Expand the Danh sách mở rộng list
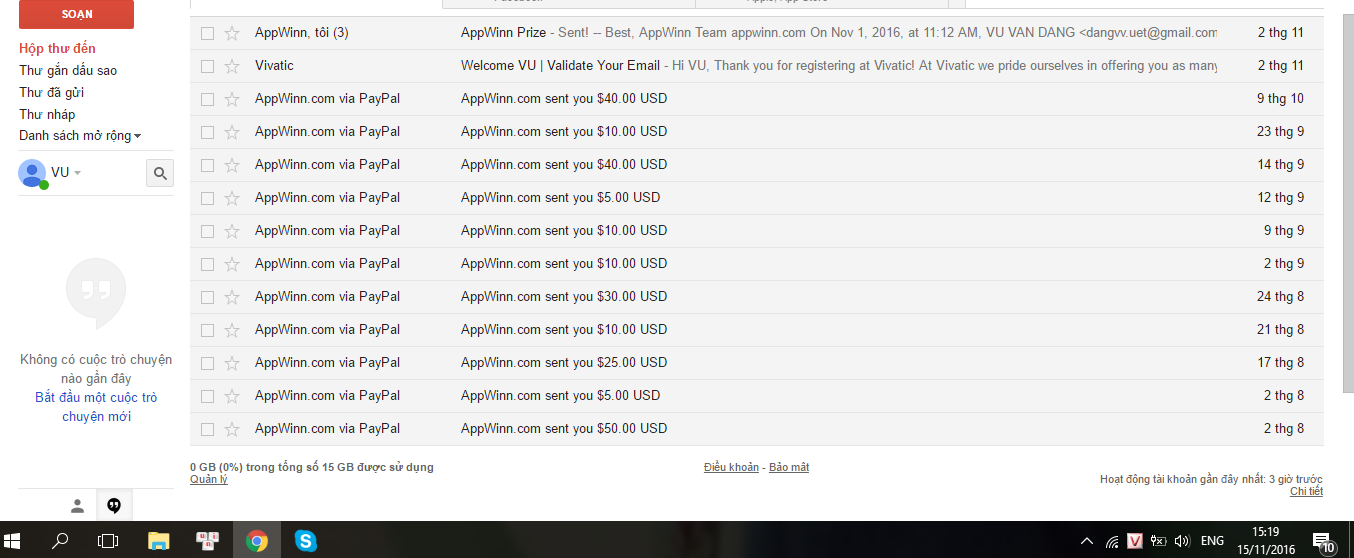Screen dimensions: 1354x558 79,136
